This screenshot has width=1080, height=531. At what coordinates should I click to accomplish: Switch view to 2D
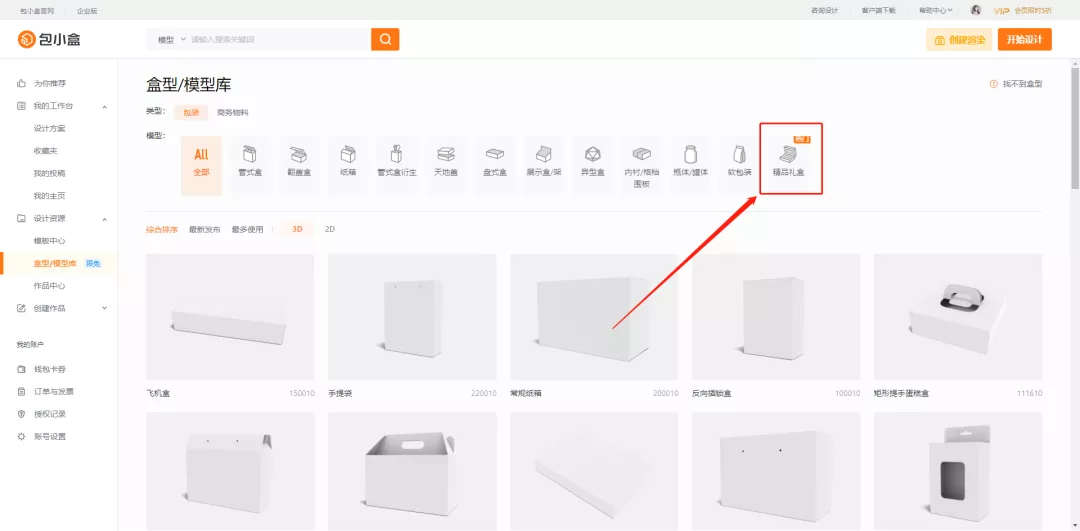[330, 229]
